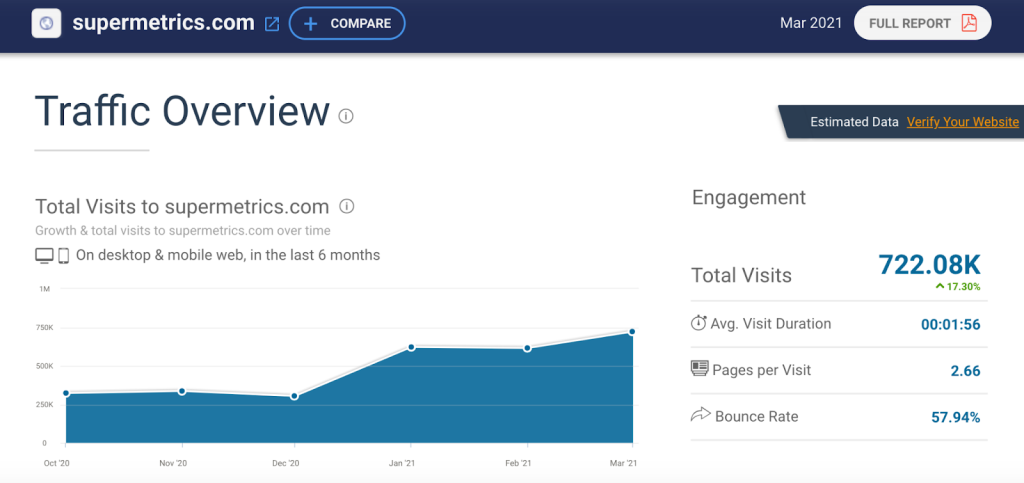Click the mobile phone device icon
This screenshot has height=483, width=1024.
click(63, 255)
